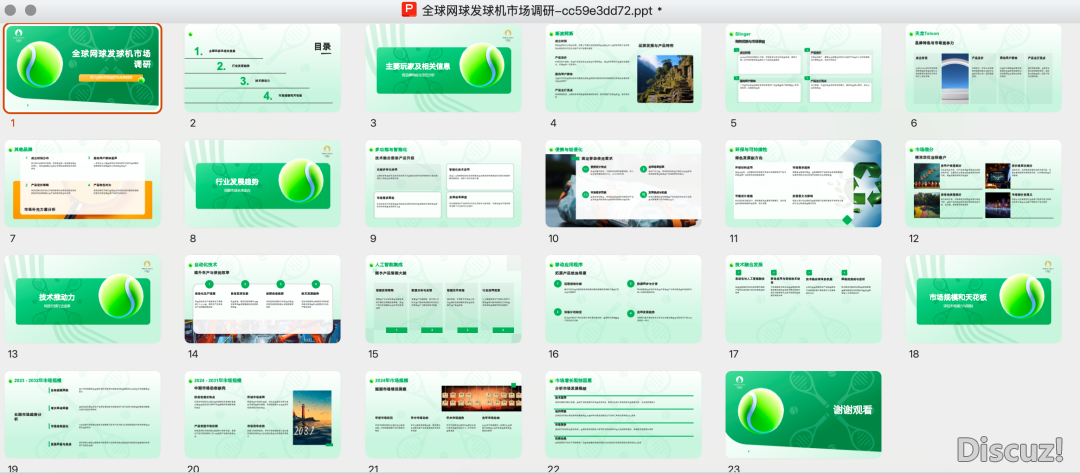Image resolution: width=1080 pixels, height=474 pixels.
Task: Click slide number label 9
Action: (373, 239)
